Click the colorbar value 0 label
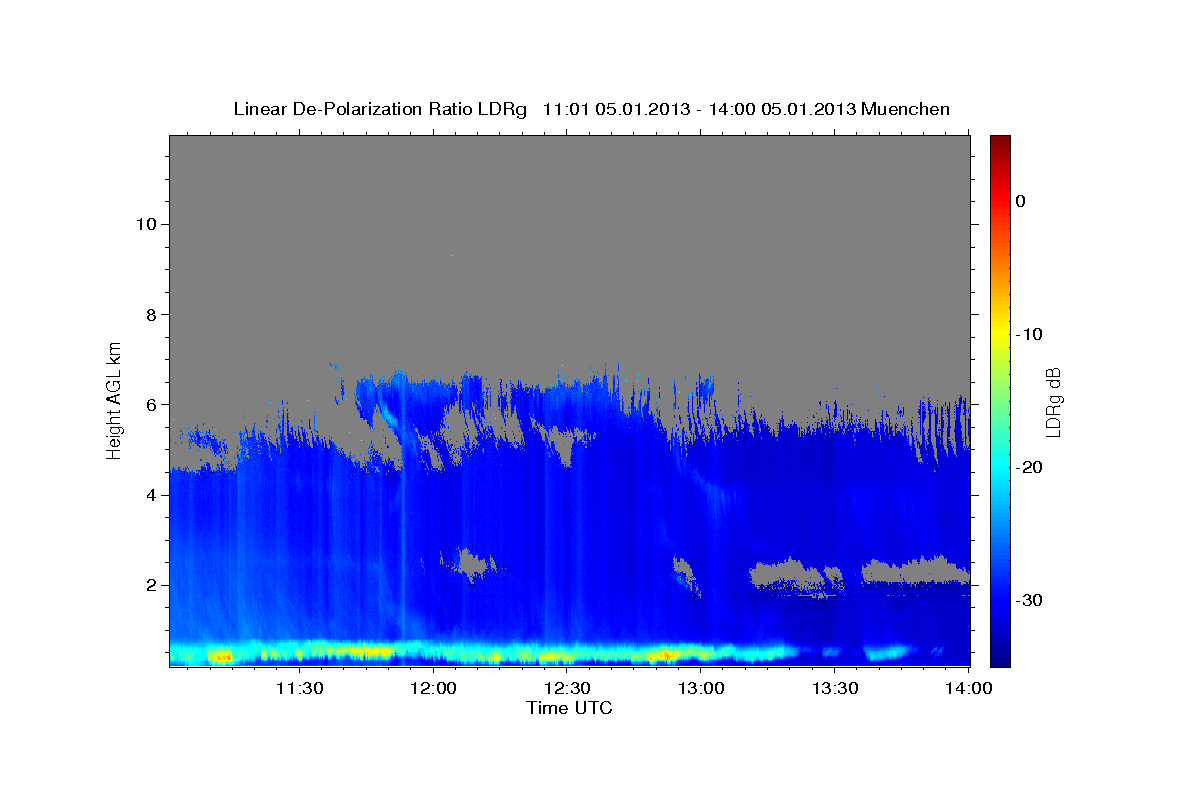The height and width of the screenshot is (800, 1200). pos(1021,201)
